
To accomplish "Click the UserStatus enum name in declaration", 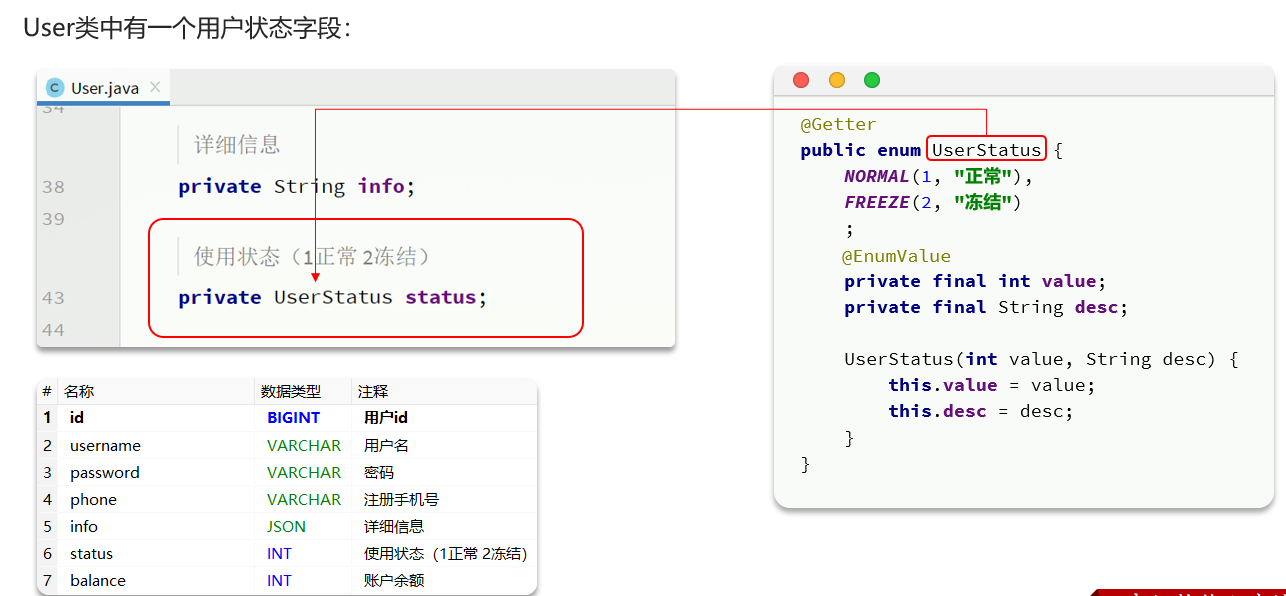I will coord(986,150).
